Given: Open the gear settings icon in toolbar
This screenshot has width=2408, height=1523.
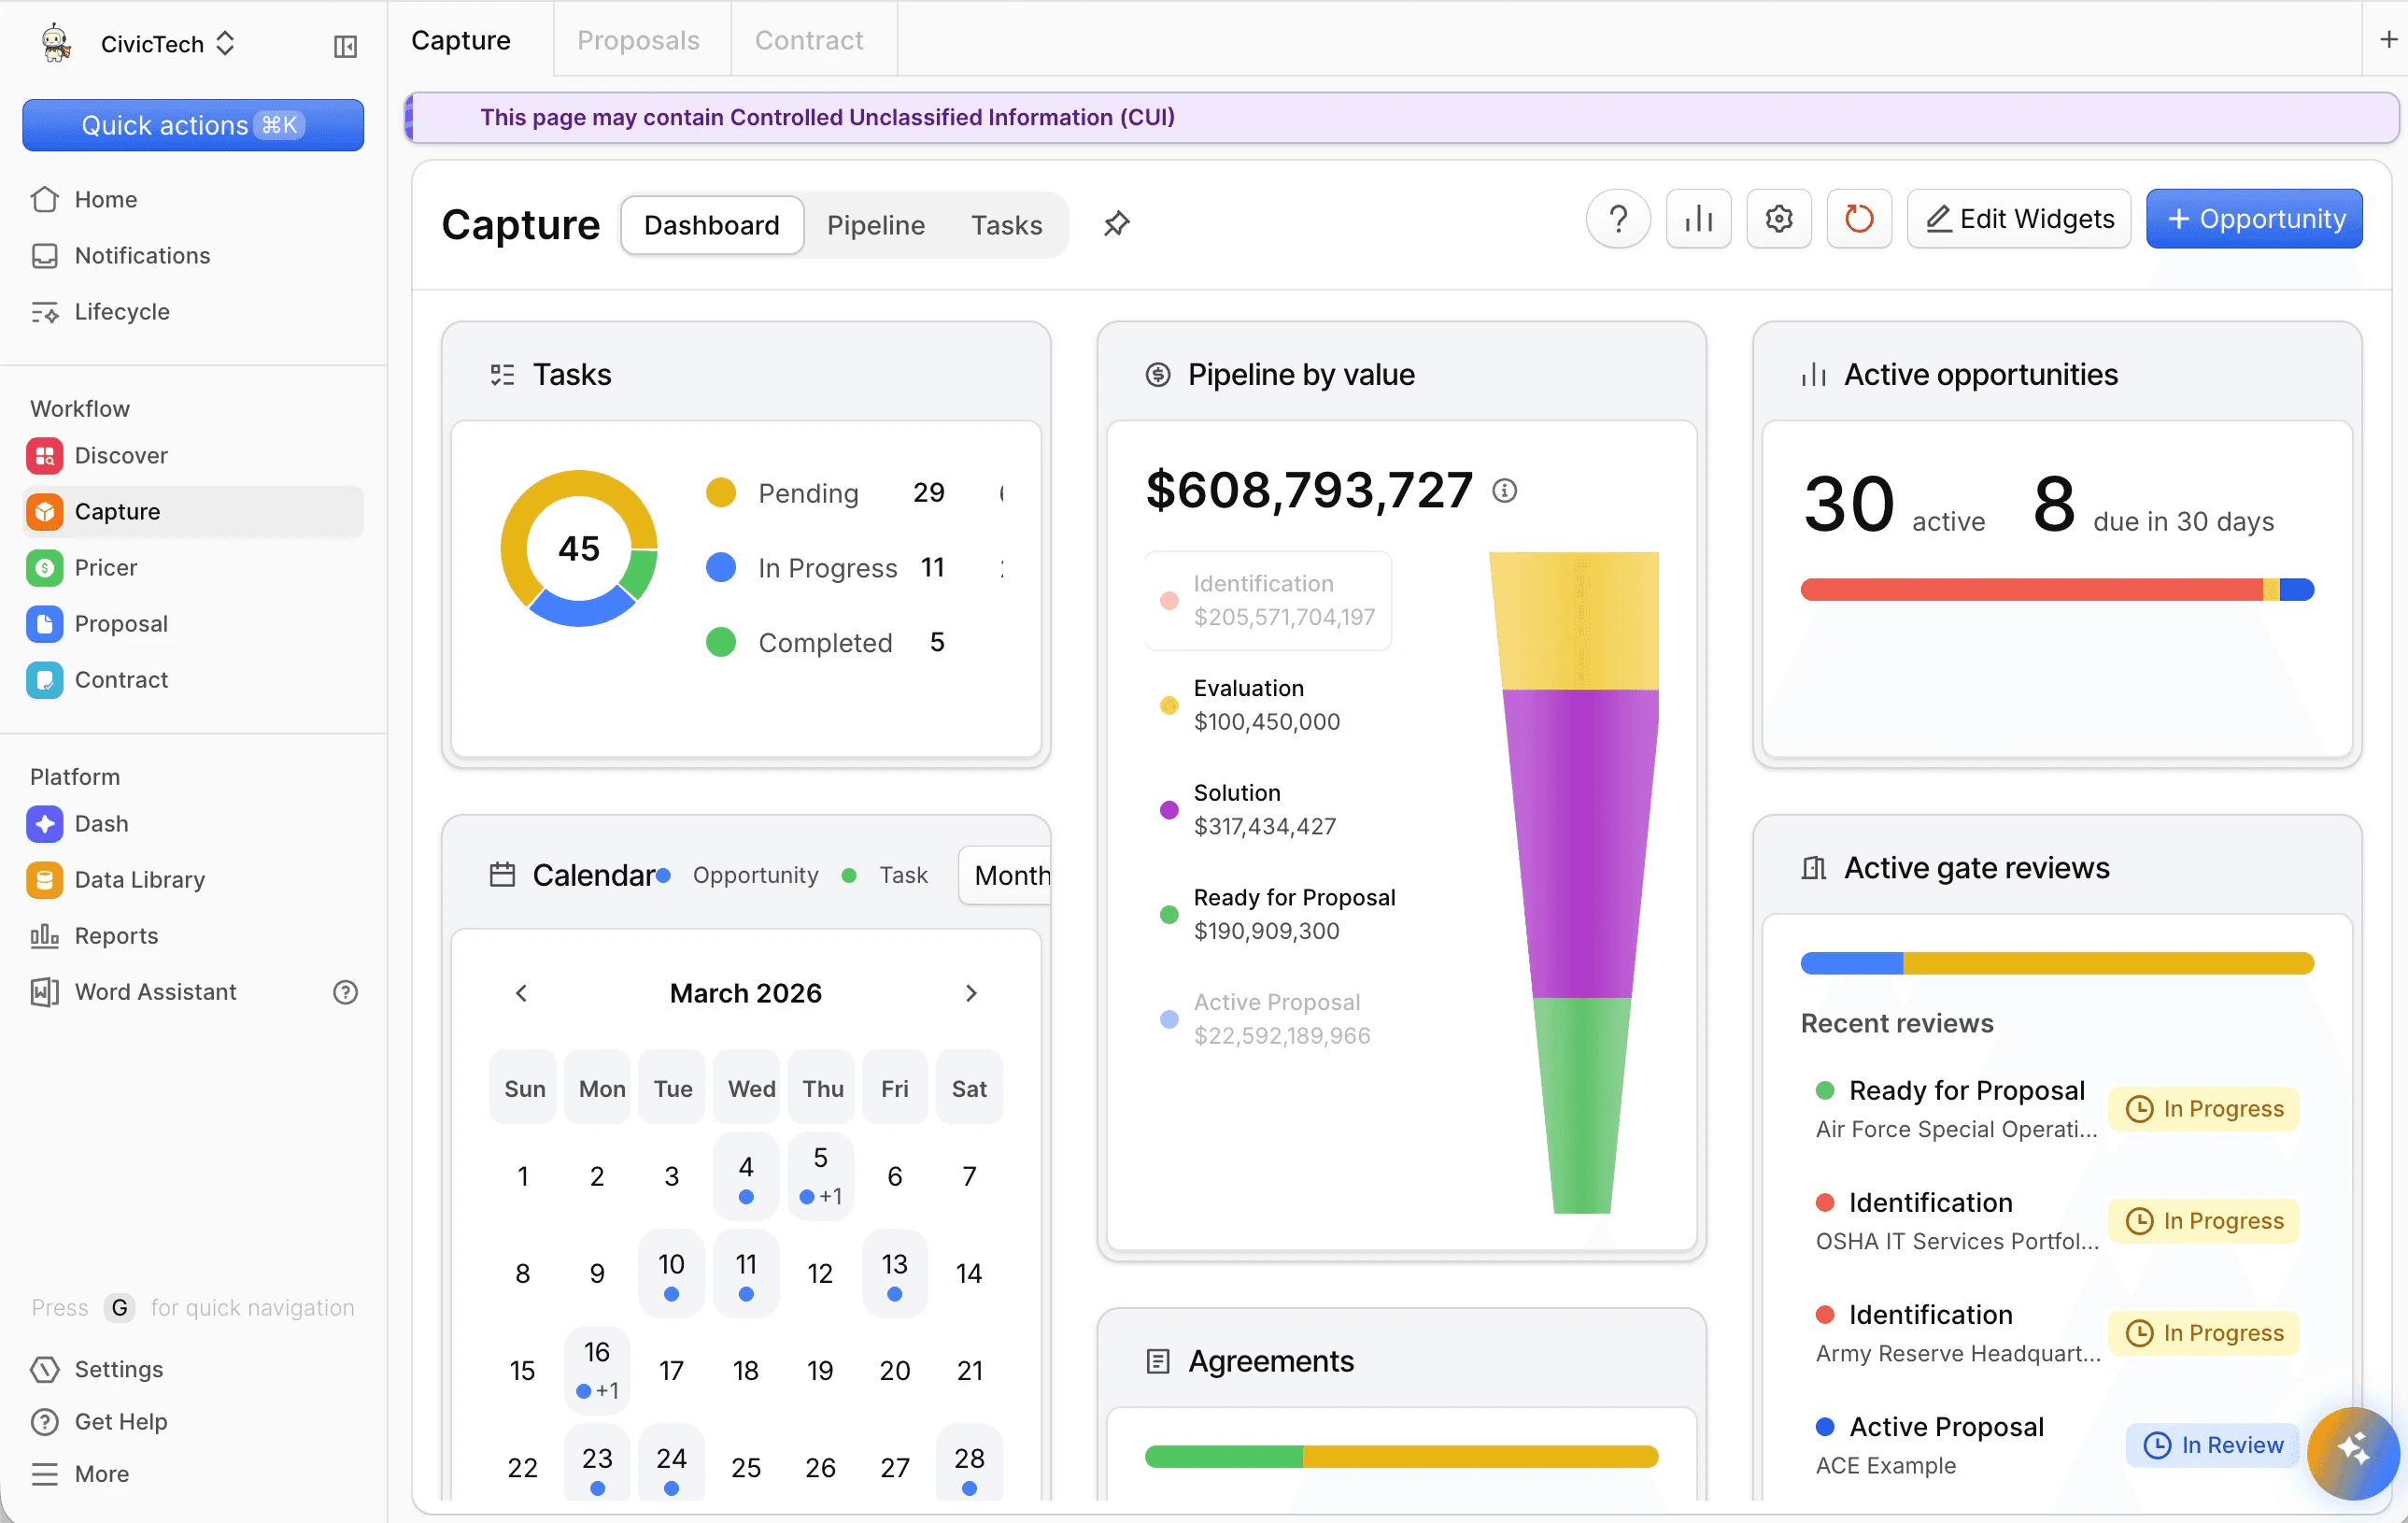Looking at the screenshot, I should [1778, 219].
